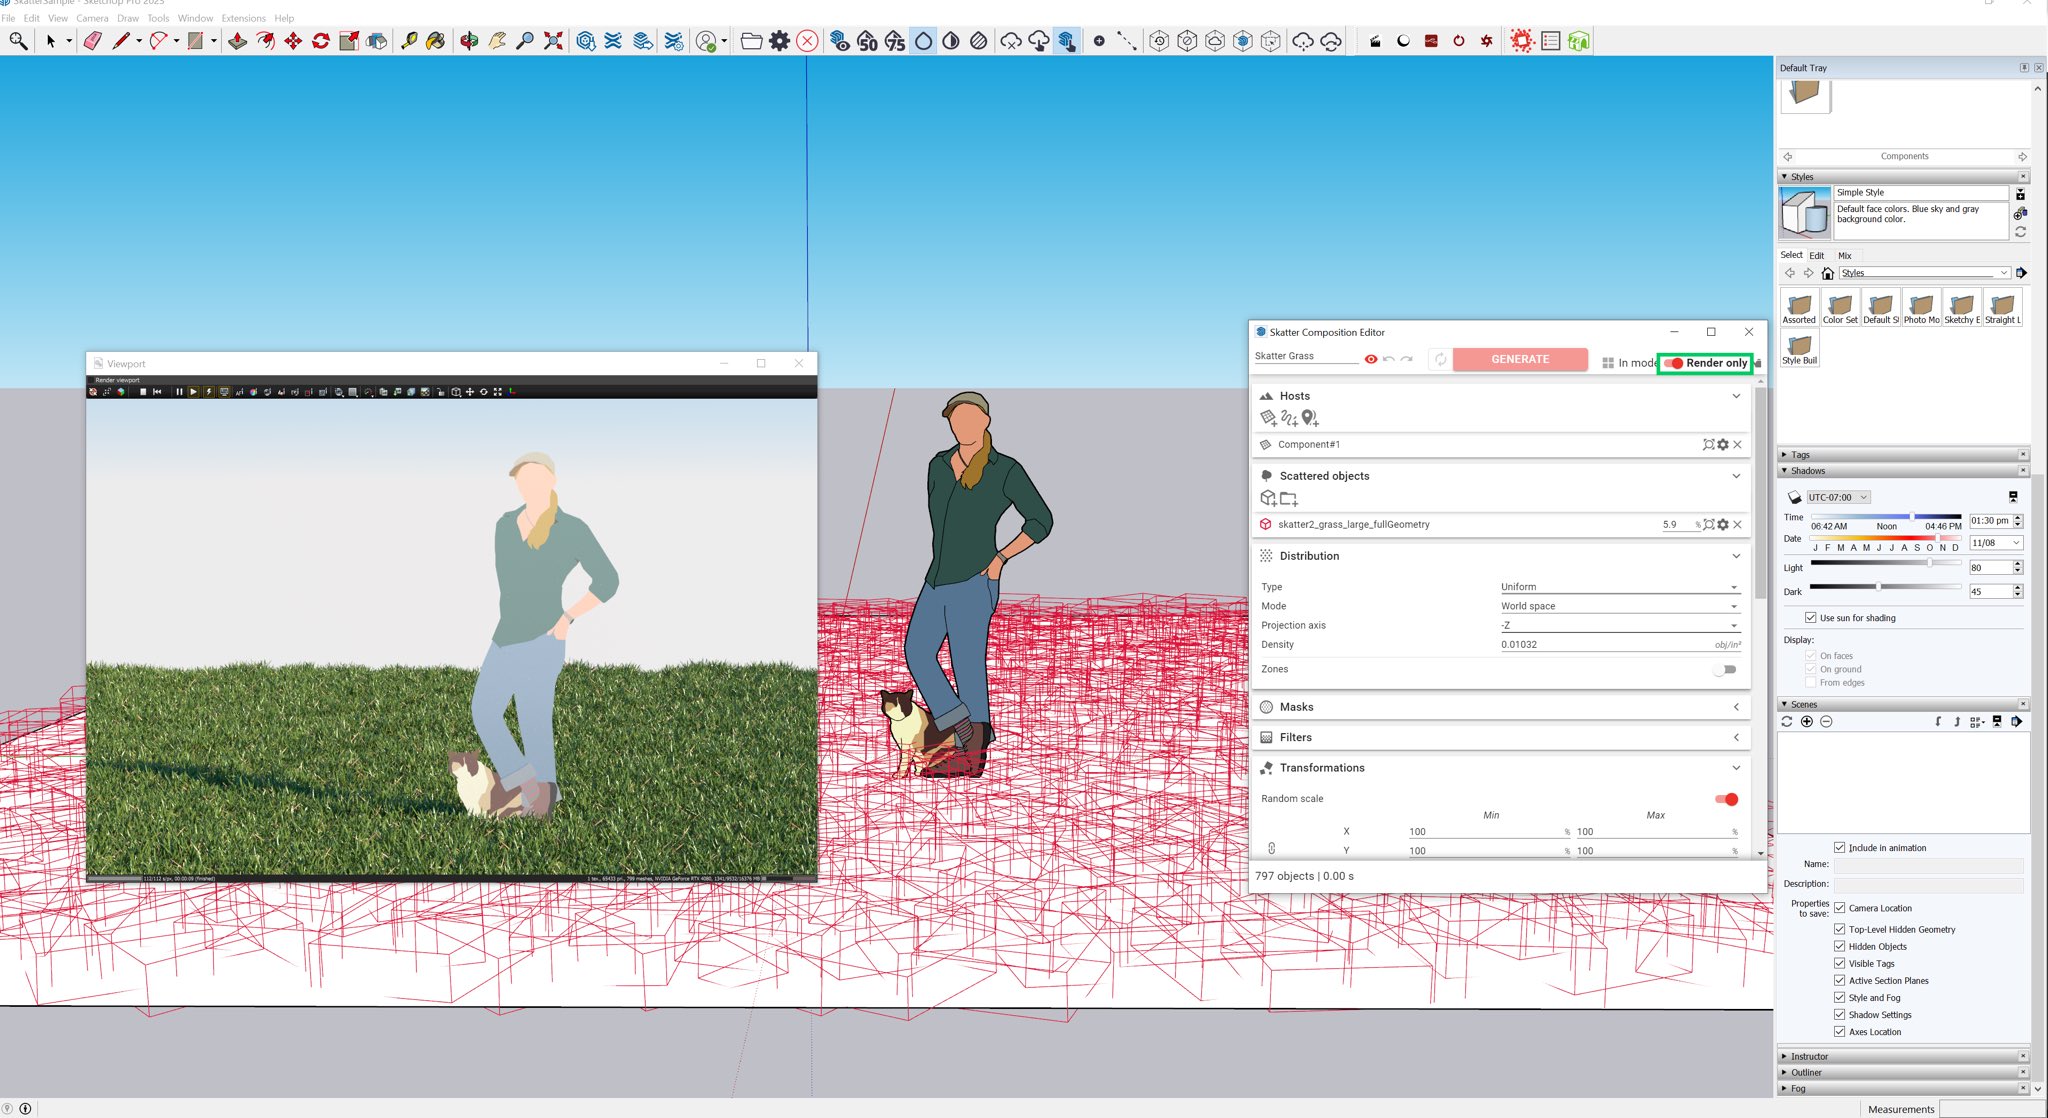This screenshot has width=2048, height=1118.
Task: Select the Paint Bucket tool
Action: [435, 41]
